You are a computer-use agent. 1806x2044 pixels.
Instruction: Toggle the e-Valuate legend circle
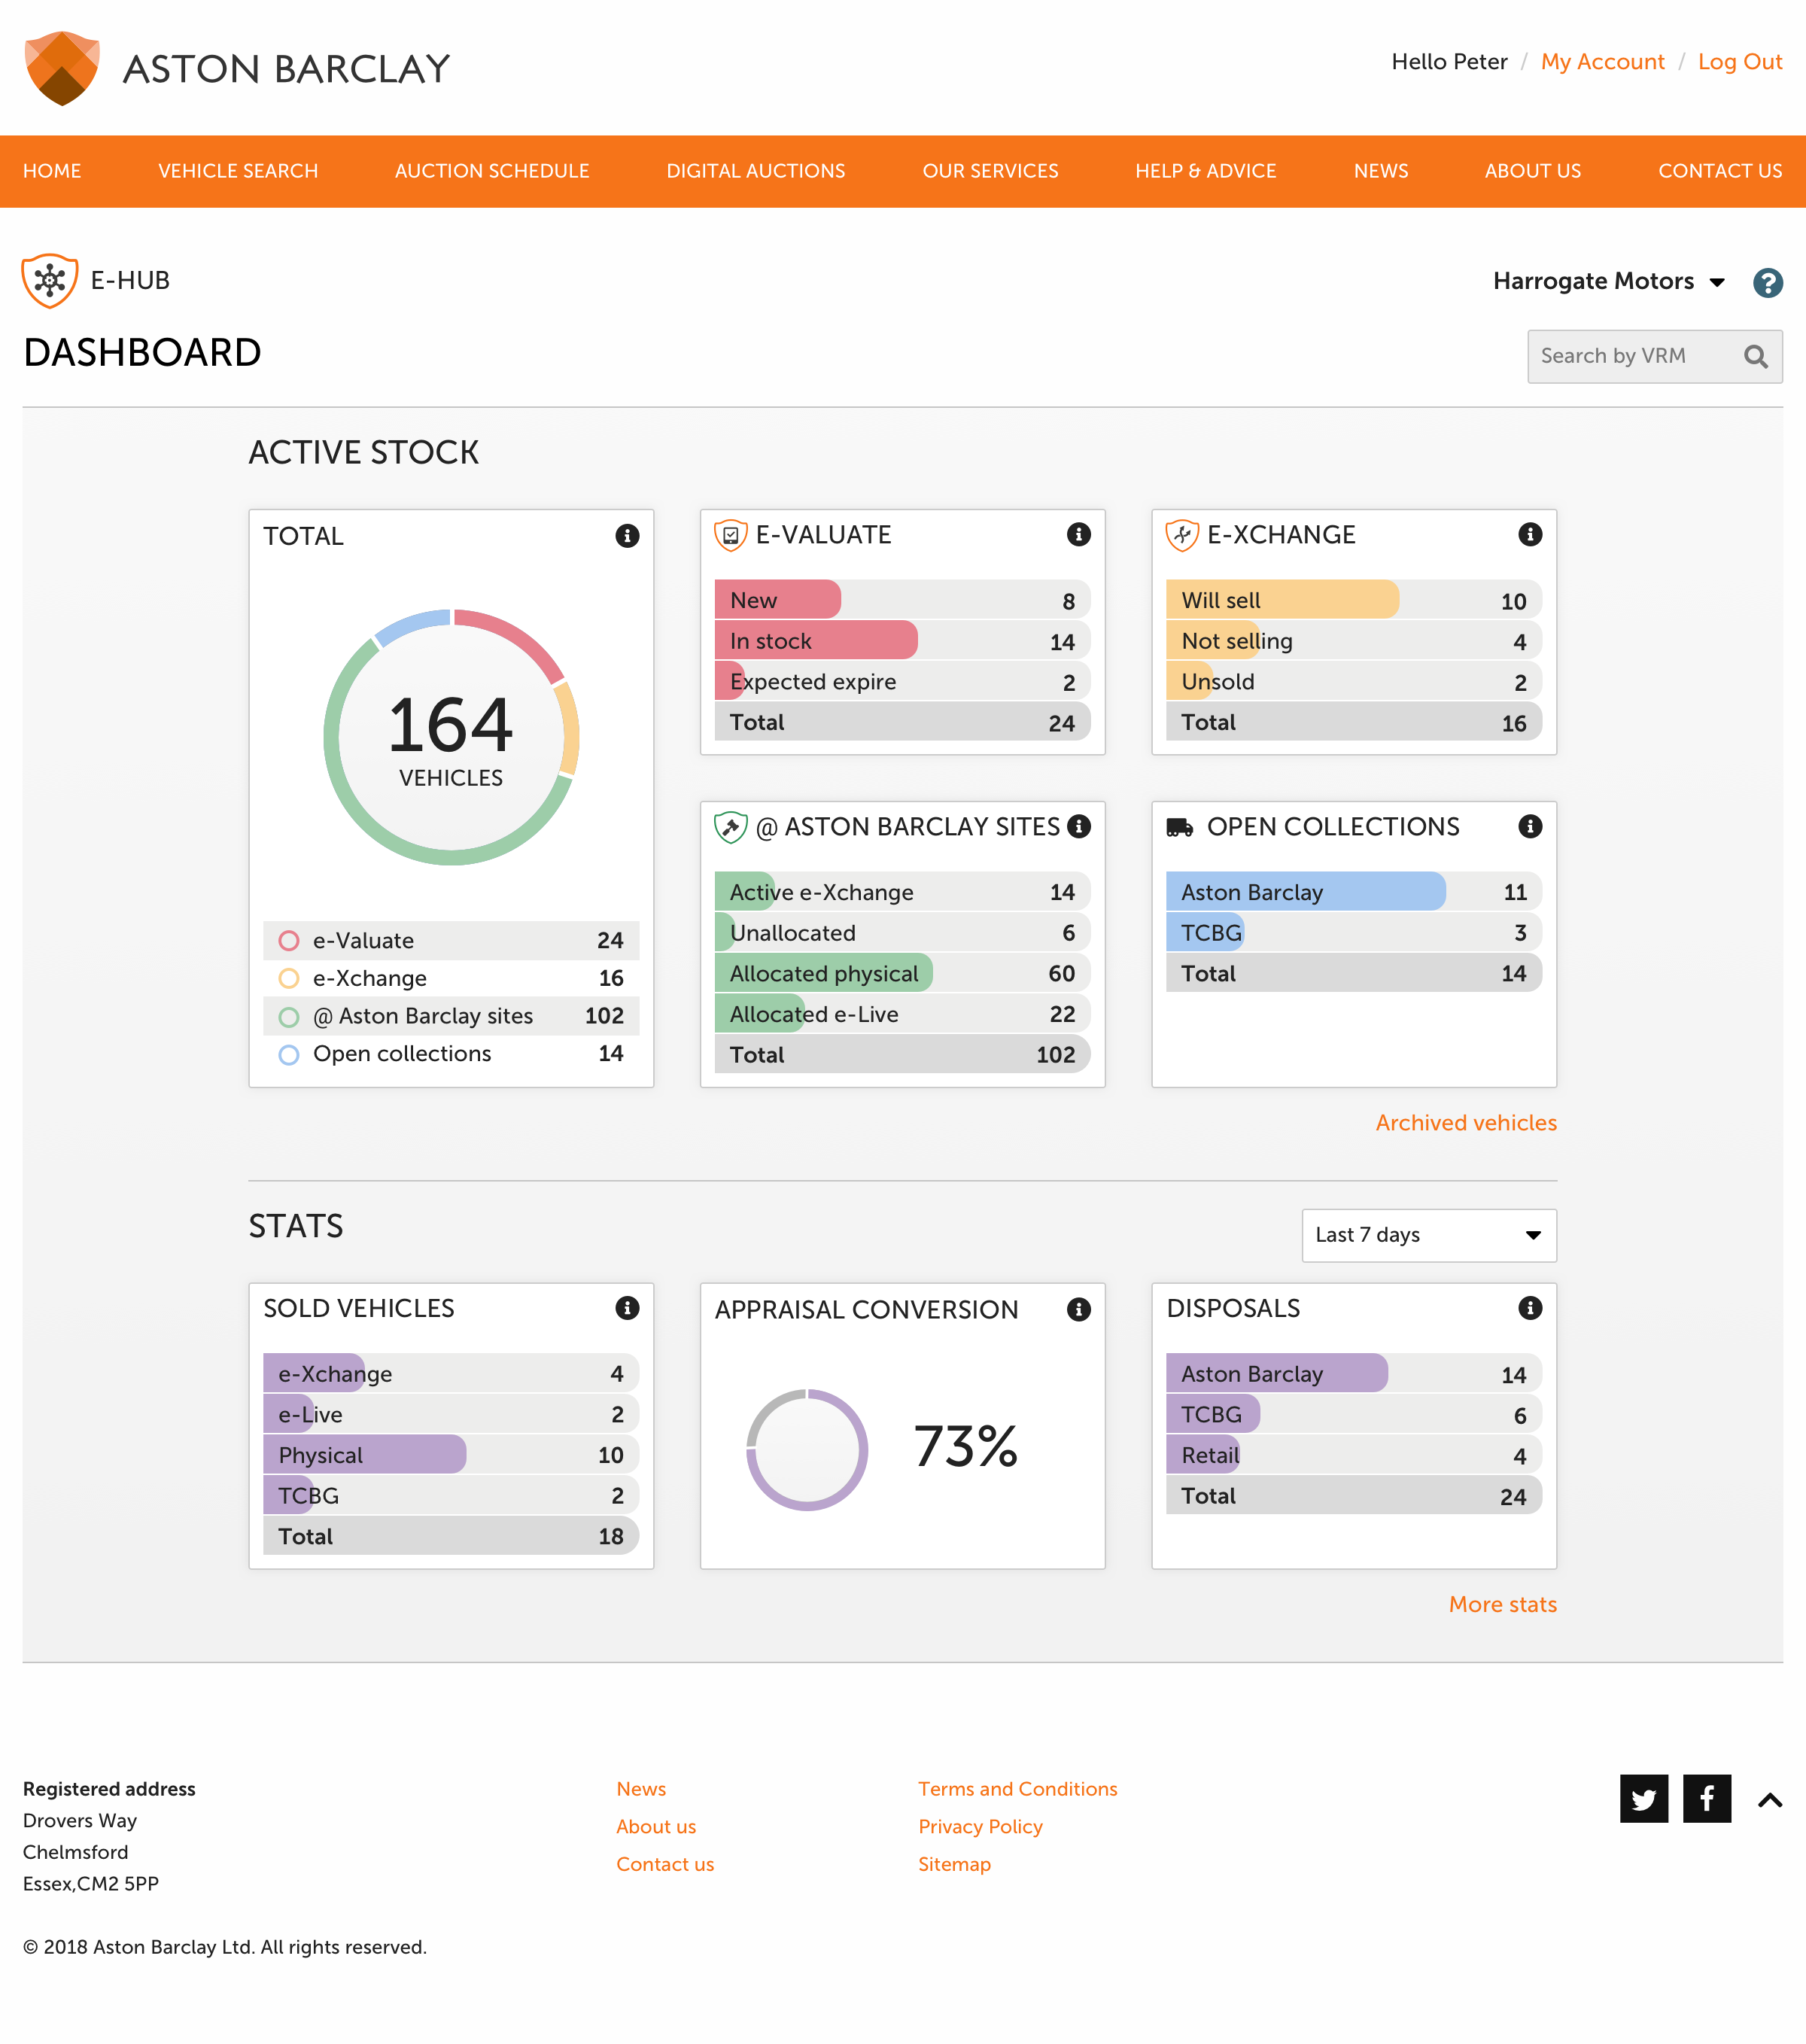(289, 940)
